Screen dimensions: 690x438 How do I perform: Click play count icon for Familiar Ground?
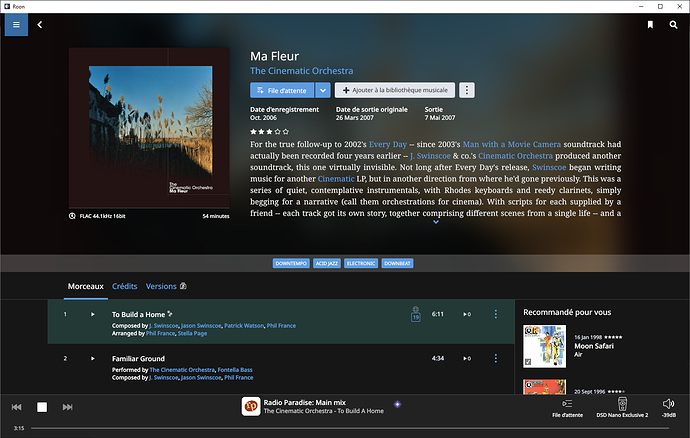click(x=467, y=358)
